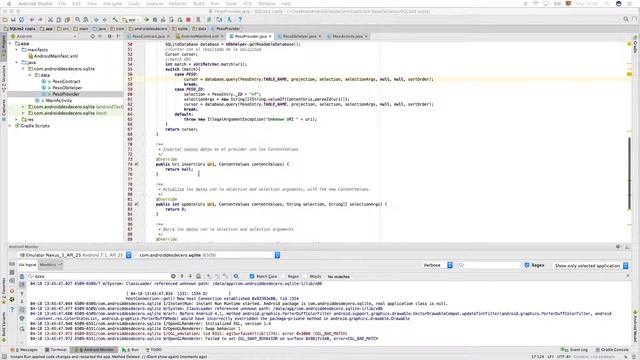This screenshot has width=640, height=360.
Task: Click the Search Everywhere magnifier at top right
Action: (x=626, y=19)
